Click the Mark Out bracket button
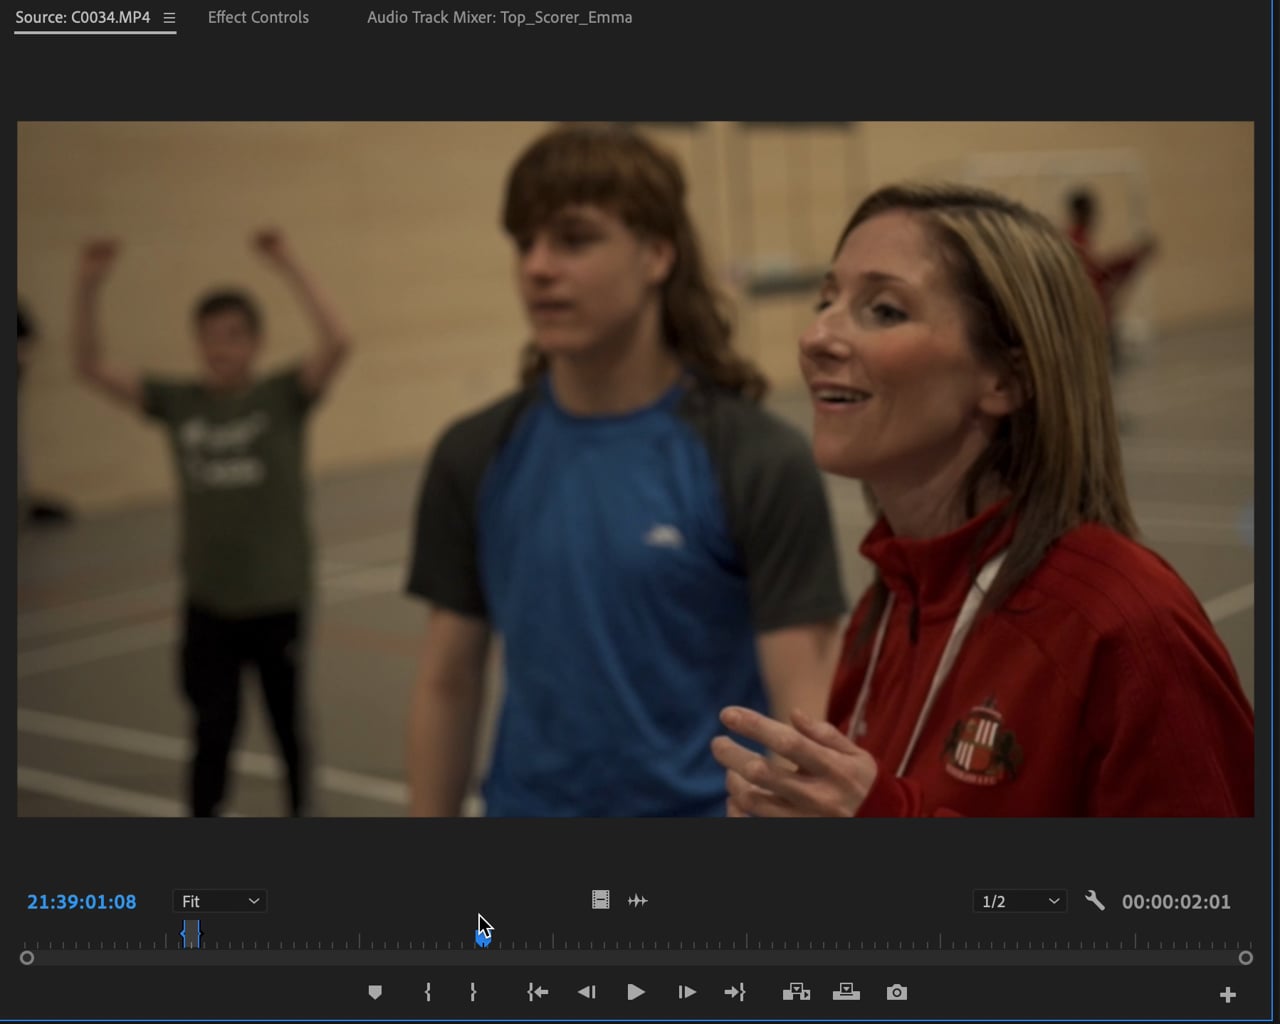 (473, 992)
